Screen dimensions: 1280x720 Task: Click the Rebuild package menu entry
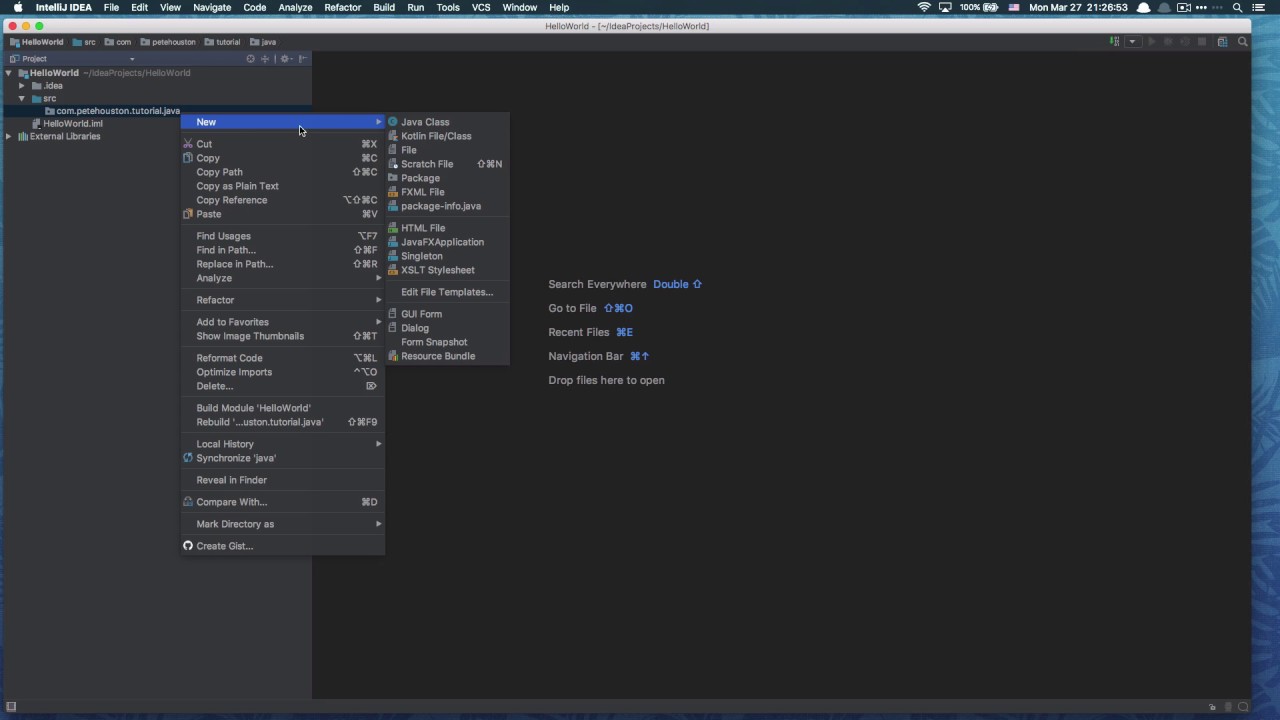tap(283, 422)
